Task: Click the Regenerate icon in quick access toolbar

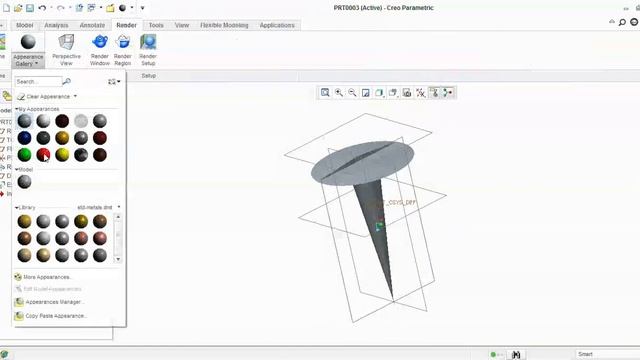Action: 79,8
